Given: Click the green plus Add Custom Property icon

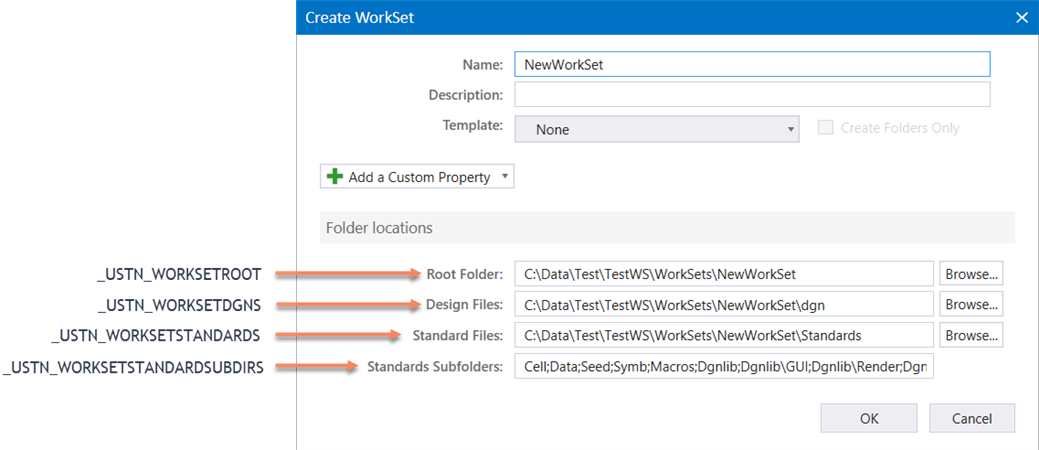Looking at the screenshot, I should coord(335,177).
